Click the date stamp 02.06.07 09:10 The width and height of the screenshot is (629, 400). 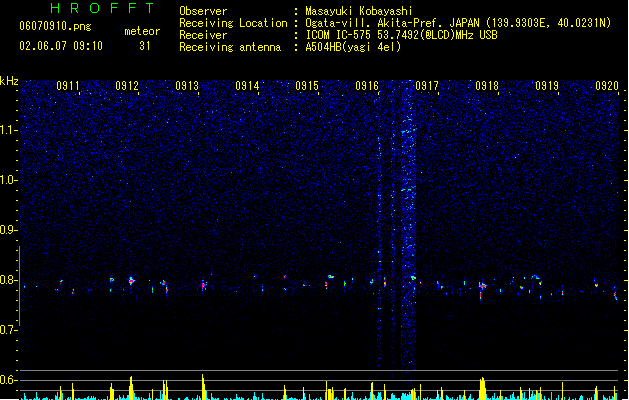[61, 46]
